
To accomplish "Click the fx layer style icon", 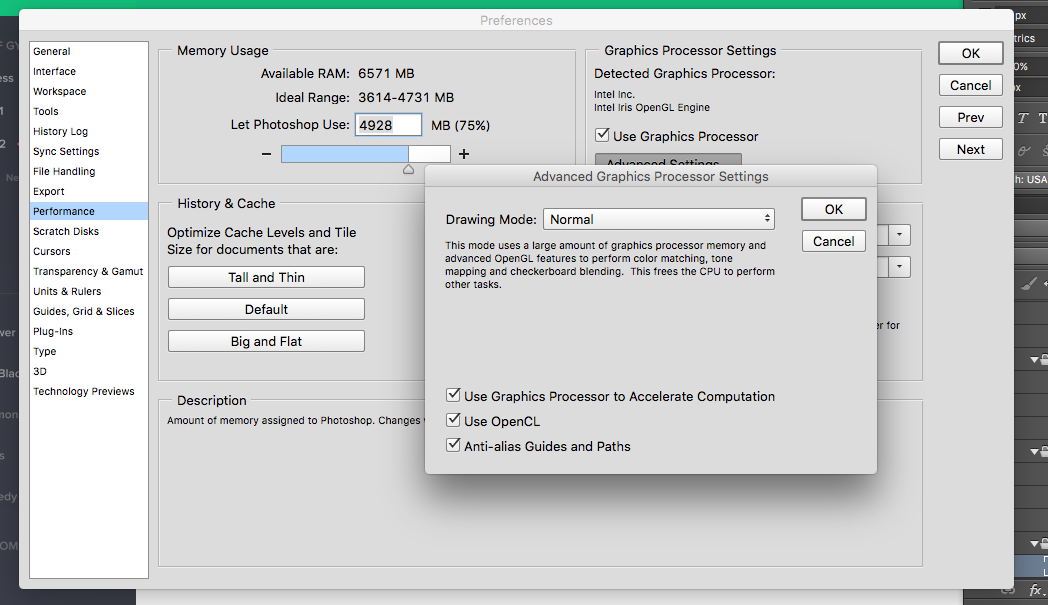I will point(1035,590).
